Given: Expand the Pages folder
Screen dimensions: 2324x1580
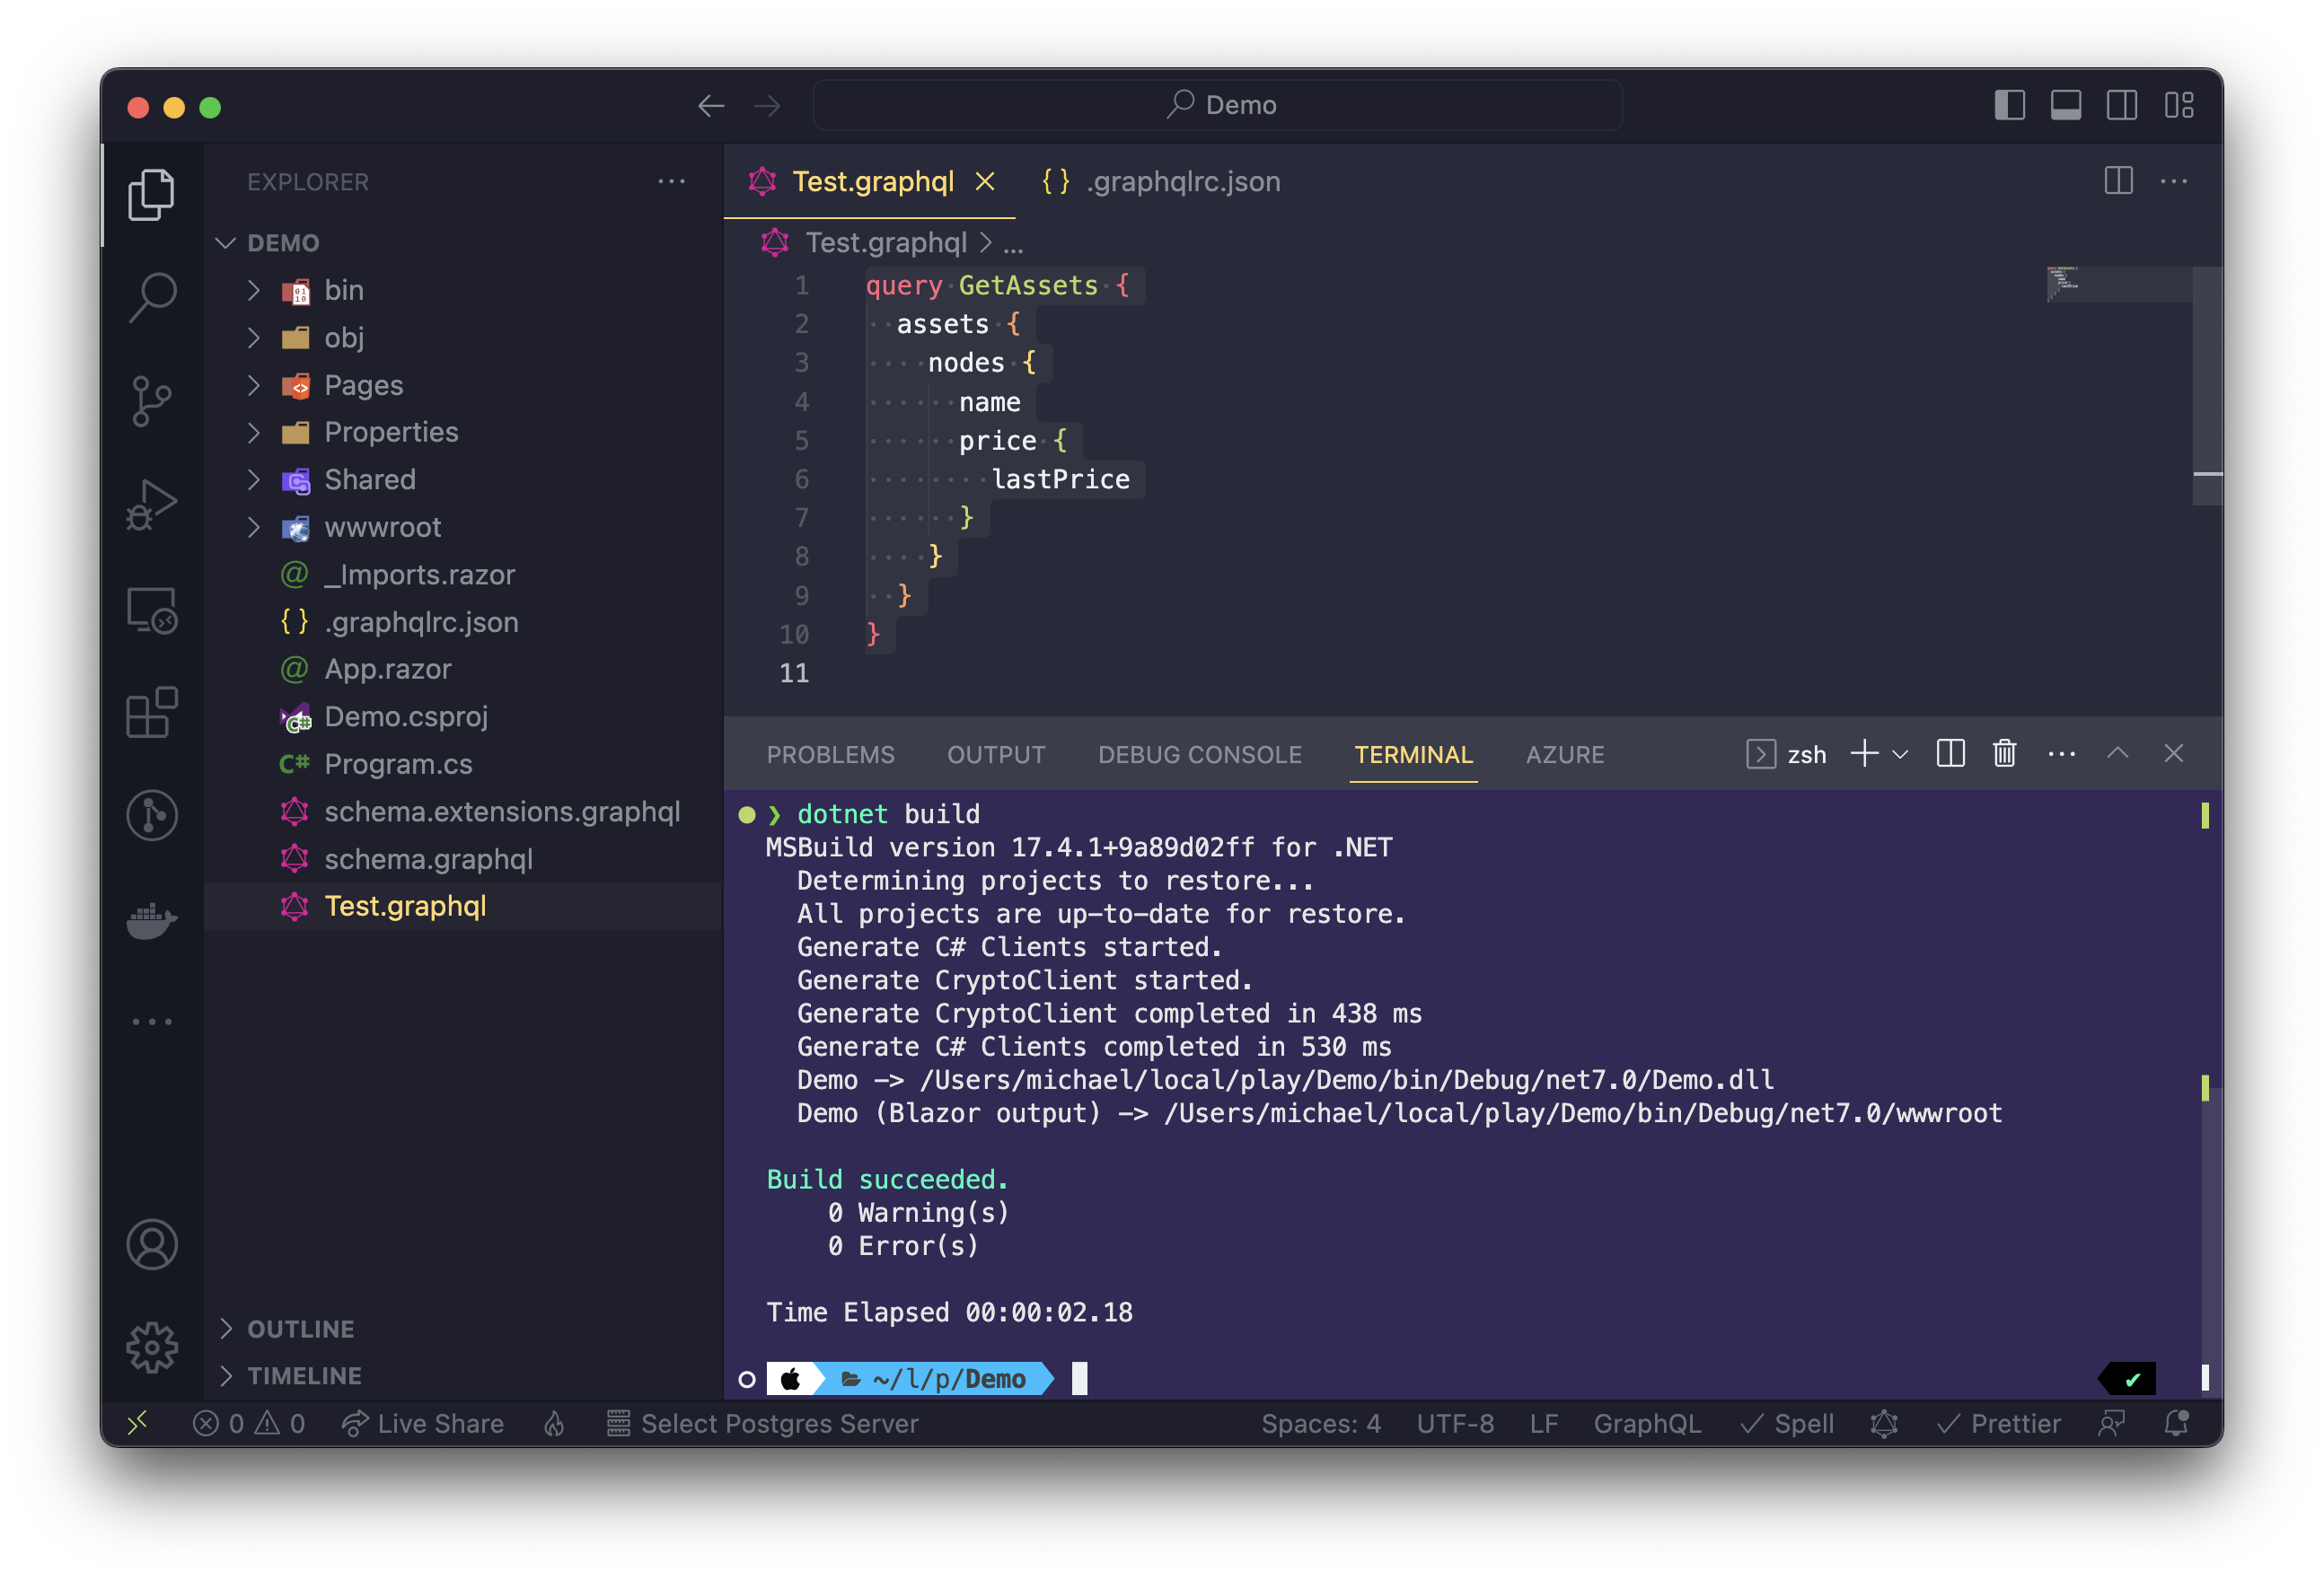Looking at the screenshot, I should [363, 385].
